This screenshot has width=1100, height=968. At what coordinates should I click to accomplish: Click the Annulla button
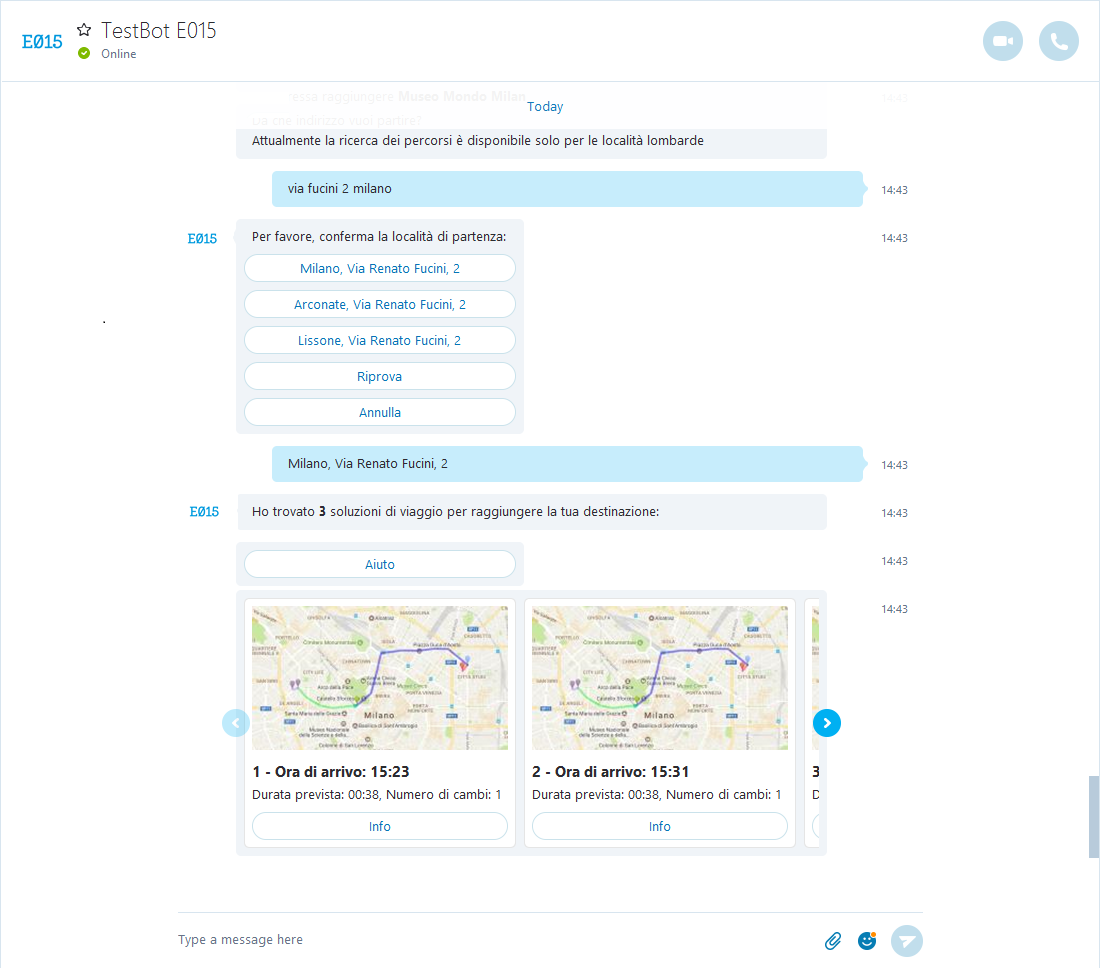[380, 412]
